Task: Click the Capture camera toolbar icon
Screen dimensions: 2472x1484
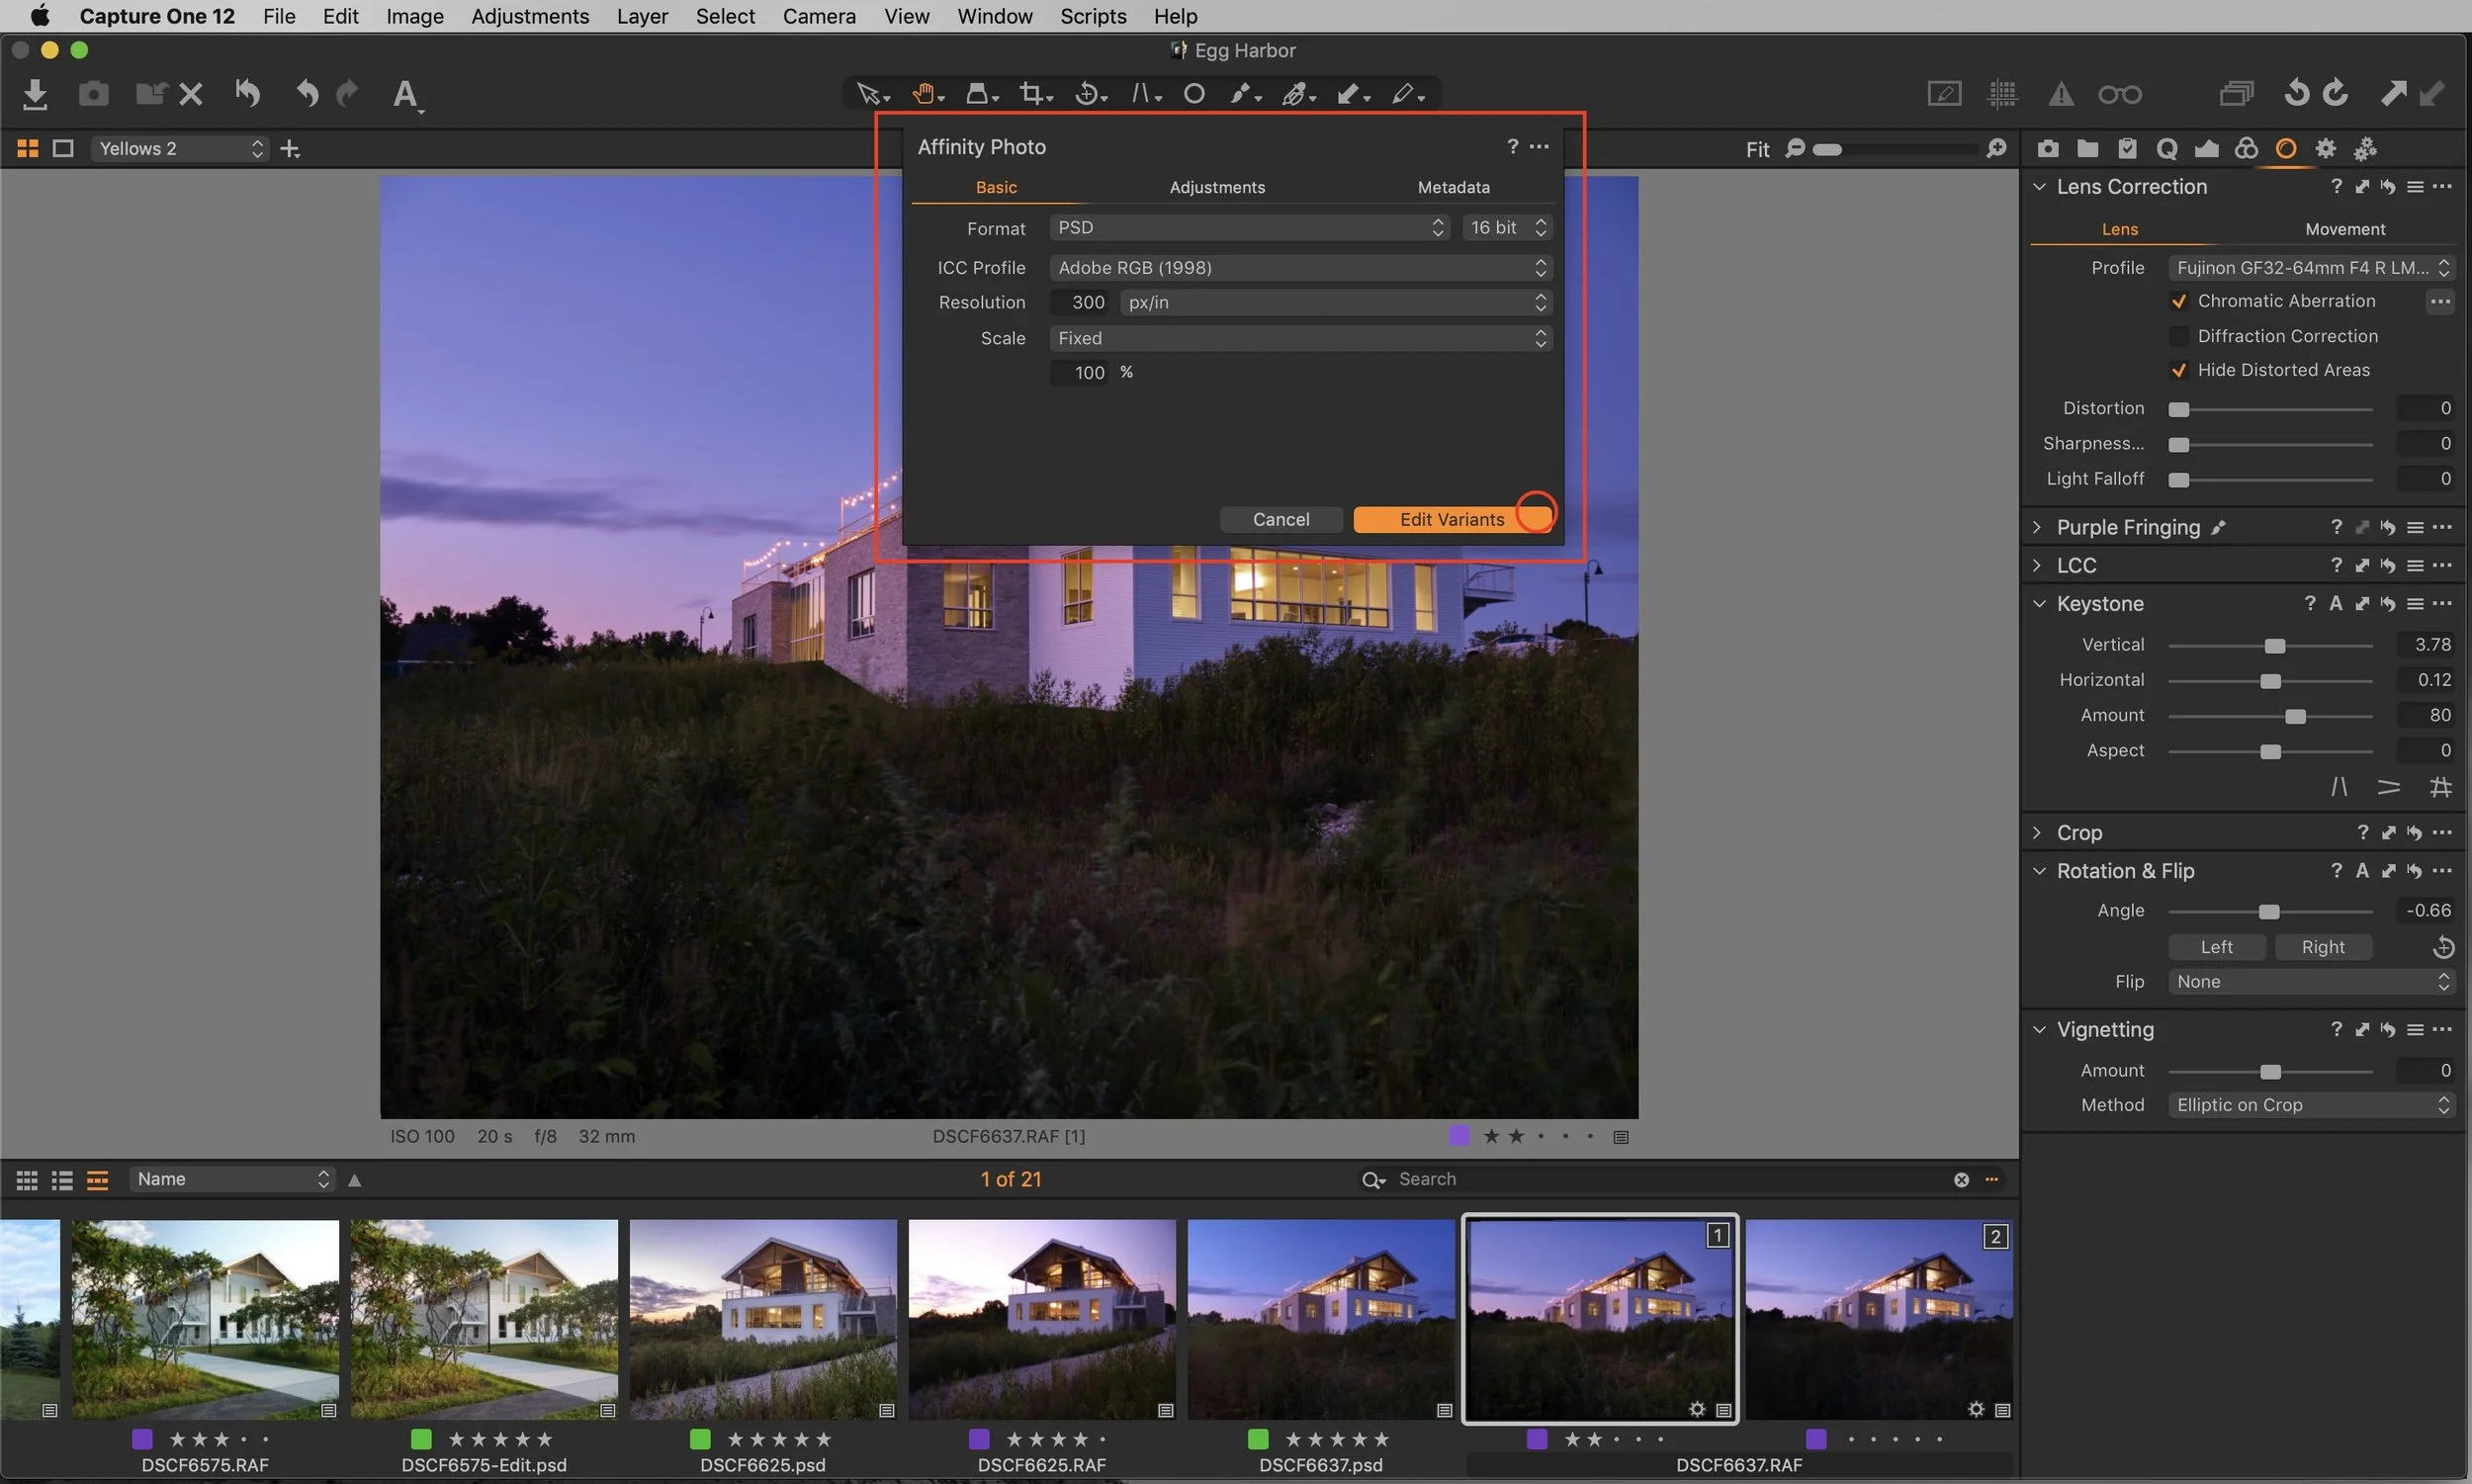Action: pyautogui.click(x=93, y=94)
